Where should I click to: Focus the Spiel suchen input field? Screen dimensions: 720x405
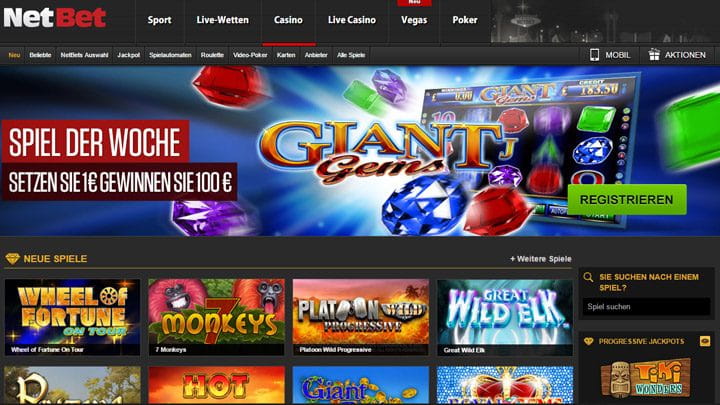(x=646, y=307)
